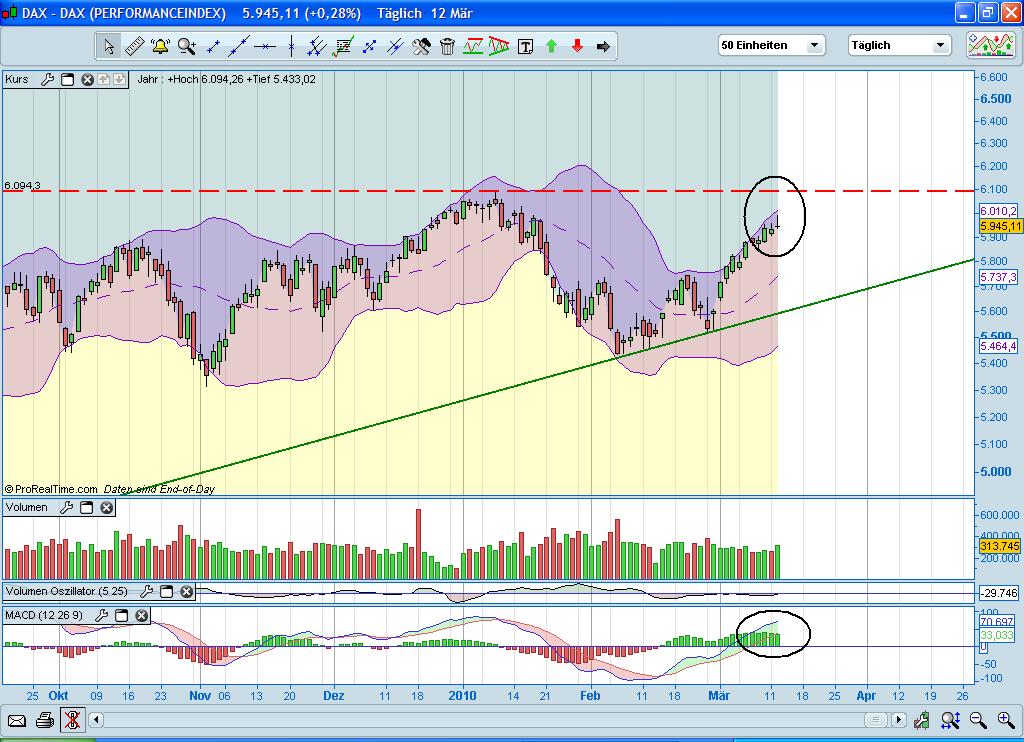Screen dimensions: 1024x742
Task: Close the Volumen panel
Action: tap(106, 508)
